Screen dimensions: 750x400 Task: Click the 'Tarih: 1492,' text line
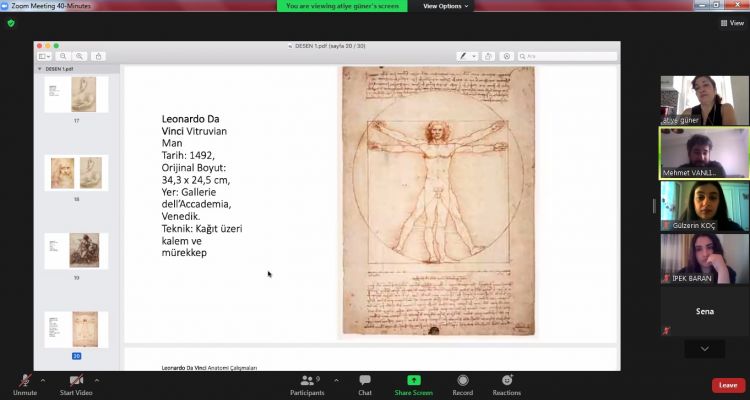pyautogui.click(x=188, y=156)
